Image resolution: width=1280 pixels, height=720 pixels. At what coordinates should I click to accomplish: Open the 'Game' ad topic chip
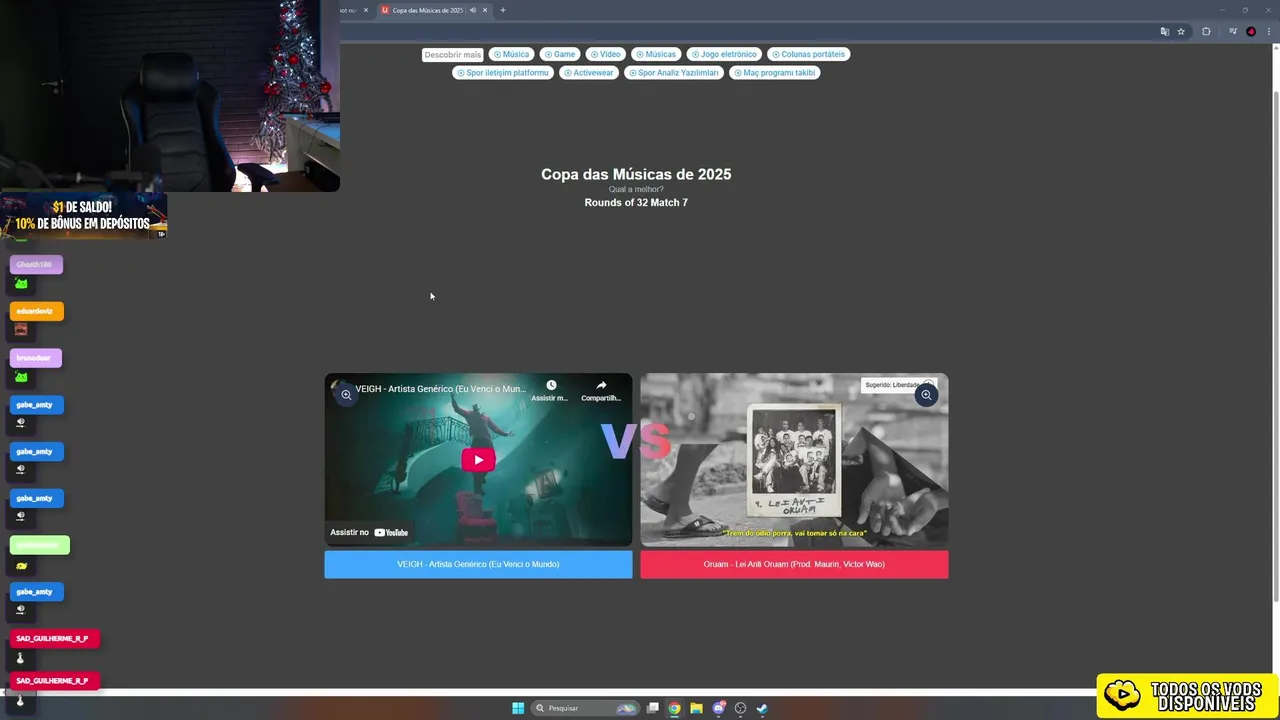pyautogui.click(x=560, y=54)
